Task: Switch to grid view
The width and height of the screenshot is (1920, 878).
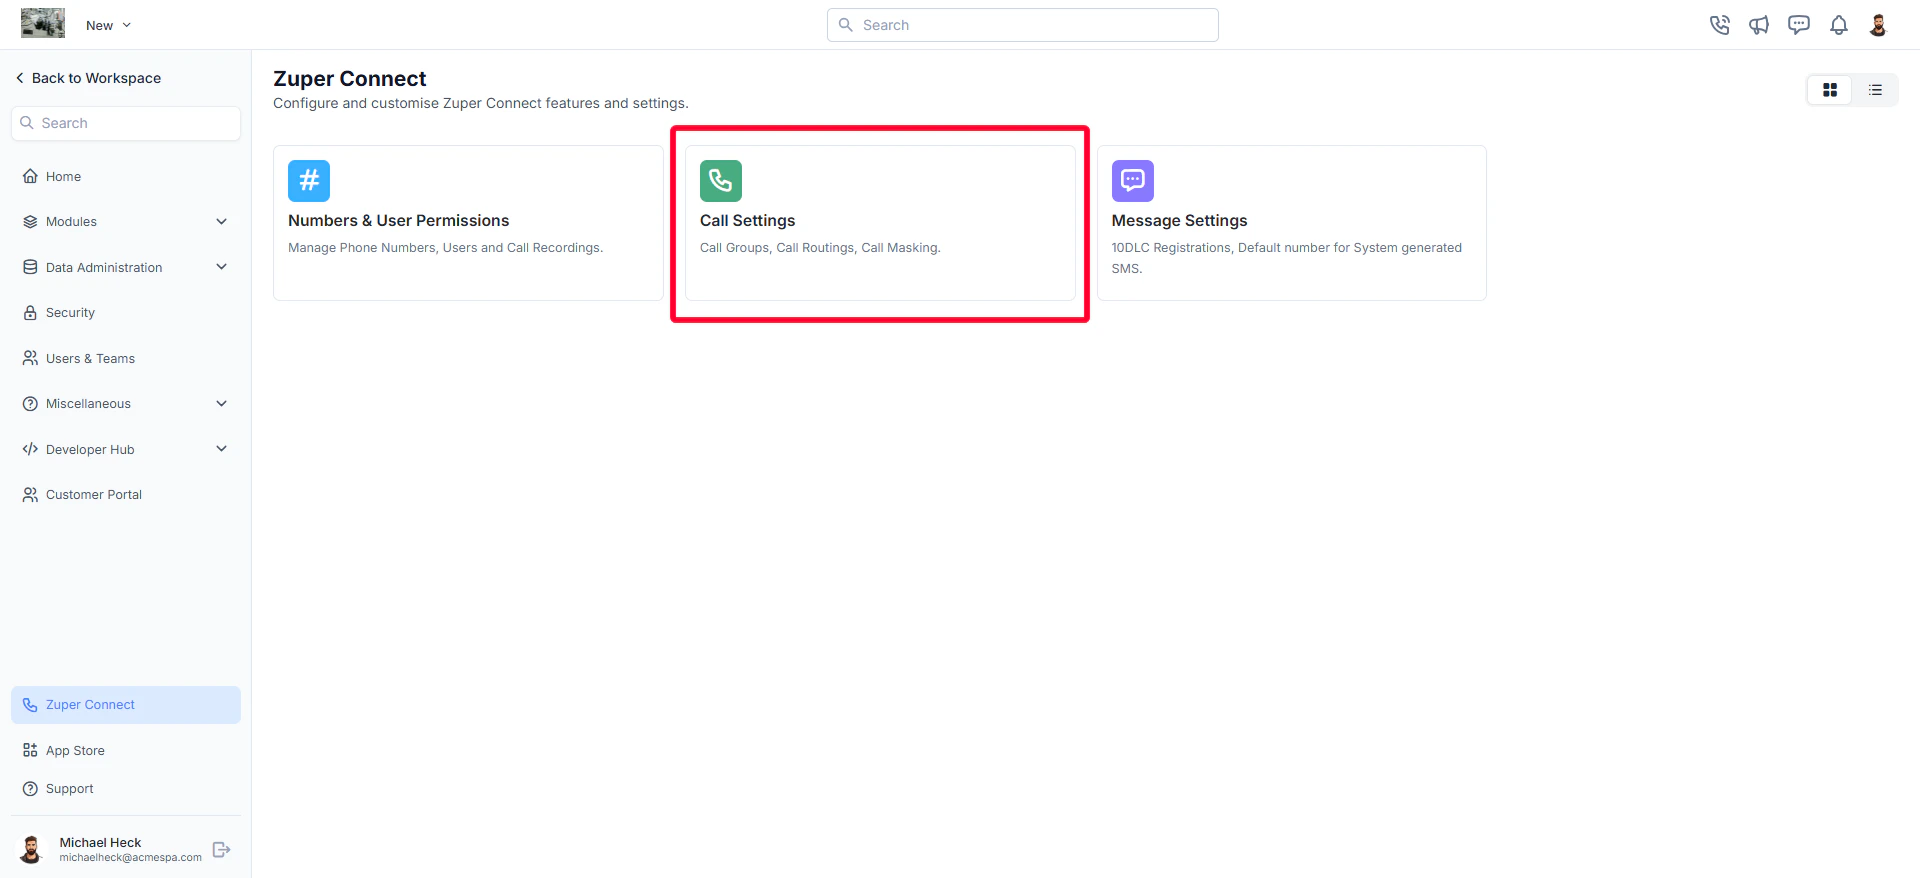Action: [1830, 90]
